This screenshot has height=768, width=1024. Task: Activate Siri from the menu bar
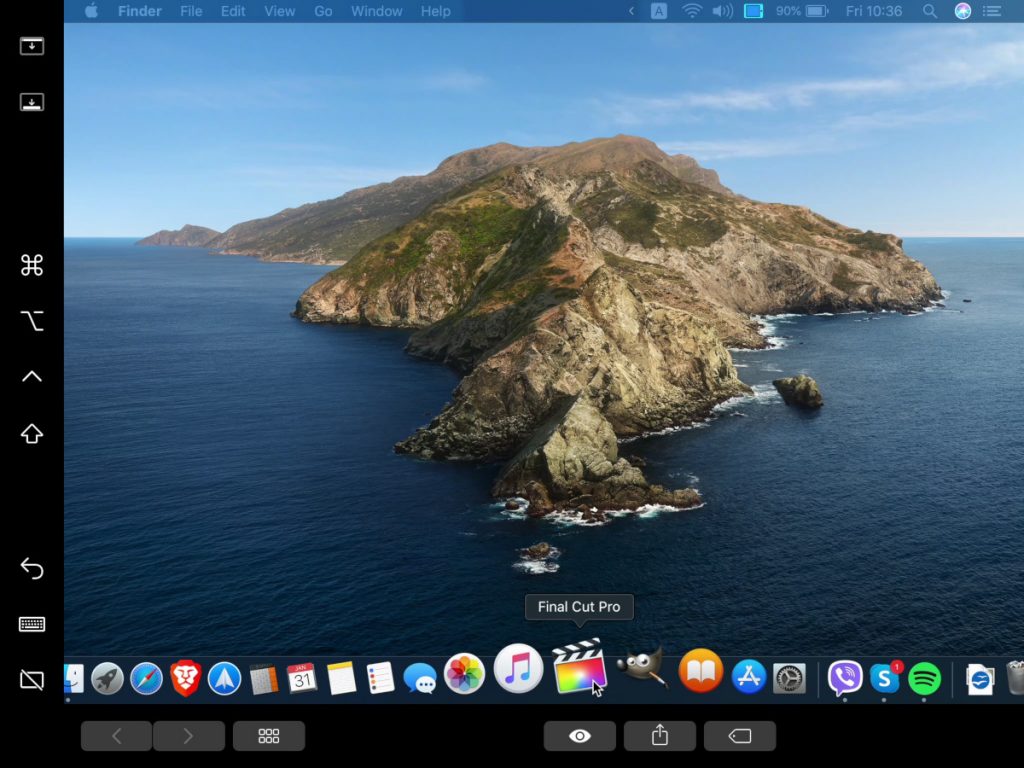coord(963,11)
